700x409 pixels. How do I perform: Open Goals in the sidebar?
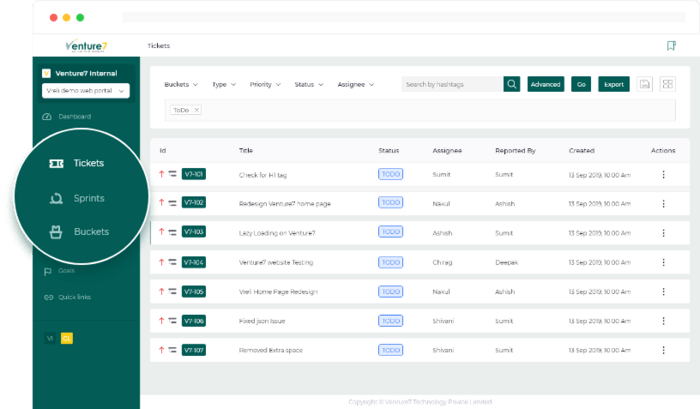coord(59,271)
